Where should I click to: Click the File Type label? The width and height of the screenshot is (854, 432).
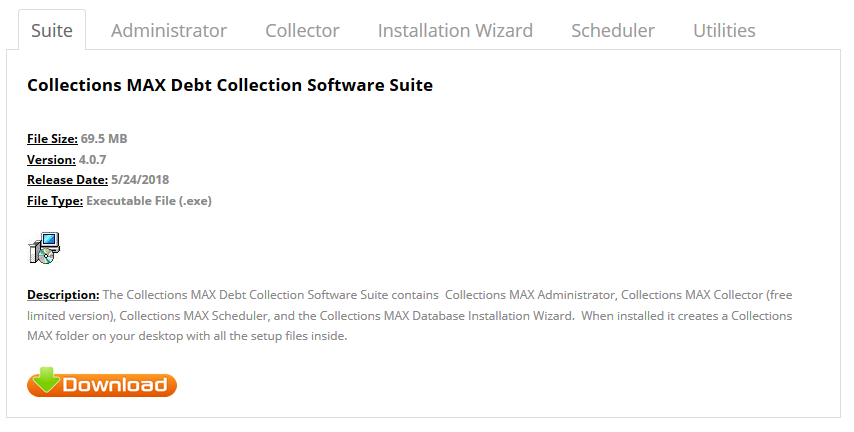[55, 201]
